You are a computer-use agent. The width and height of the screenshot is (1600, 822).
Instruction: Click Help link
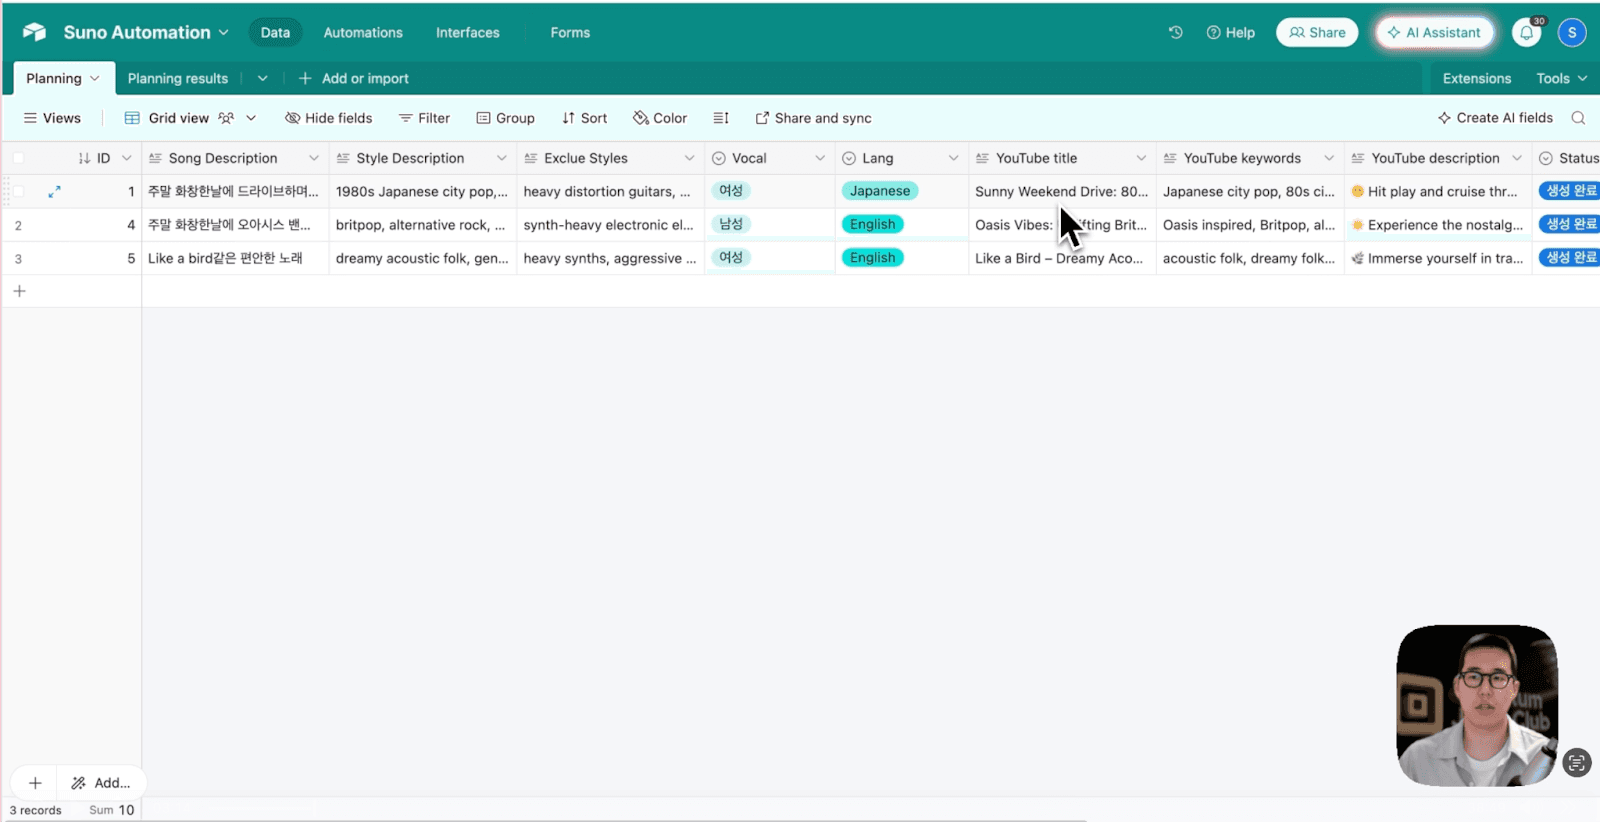click(1230, 32)
